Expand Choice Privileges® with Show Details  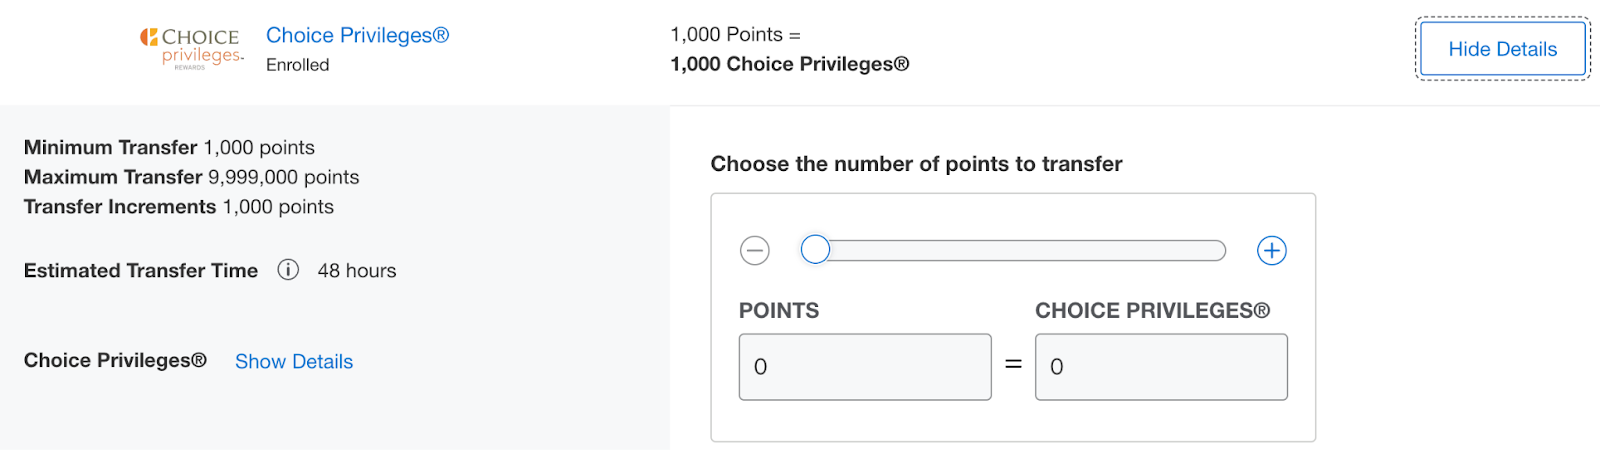click(294, 361)
